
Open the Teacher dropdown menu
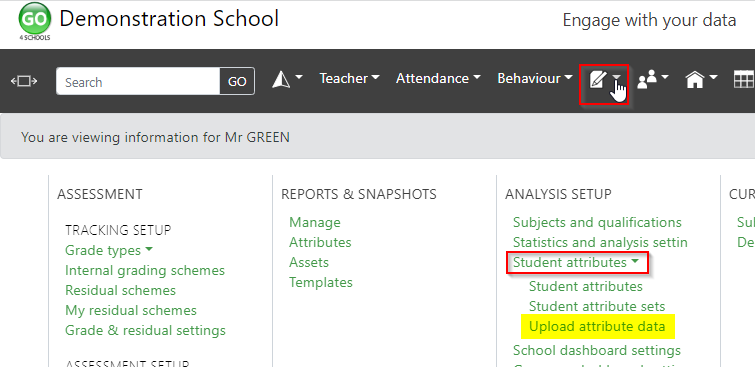pos(350,78)
